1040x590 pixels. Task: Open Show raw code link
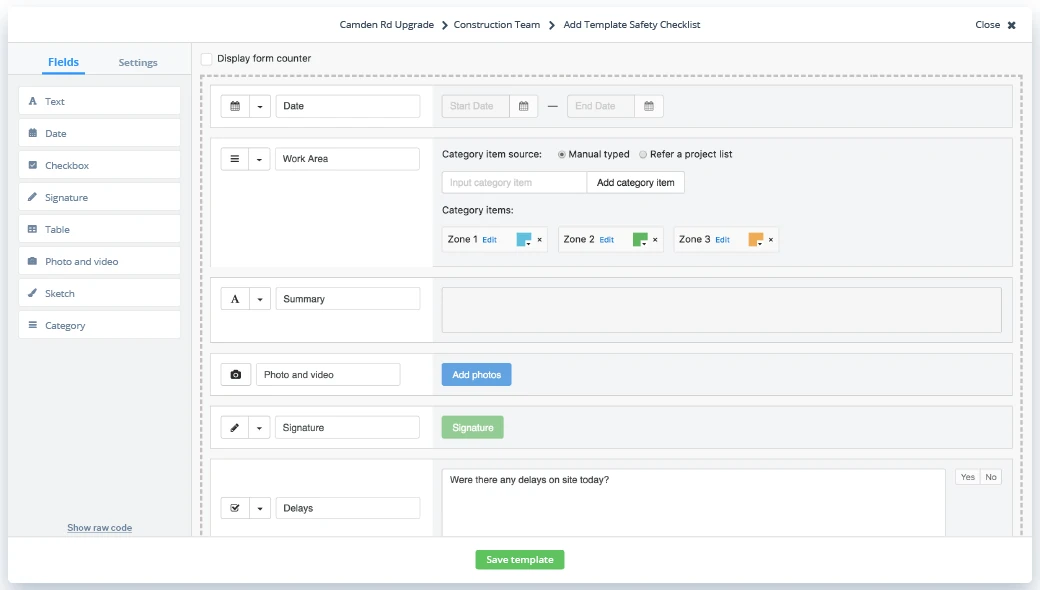(99, 528)
